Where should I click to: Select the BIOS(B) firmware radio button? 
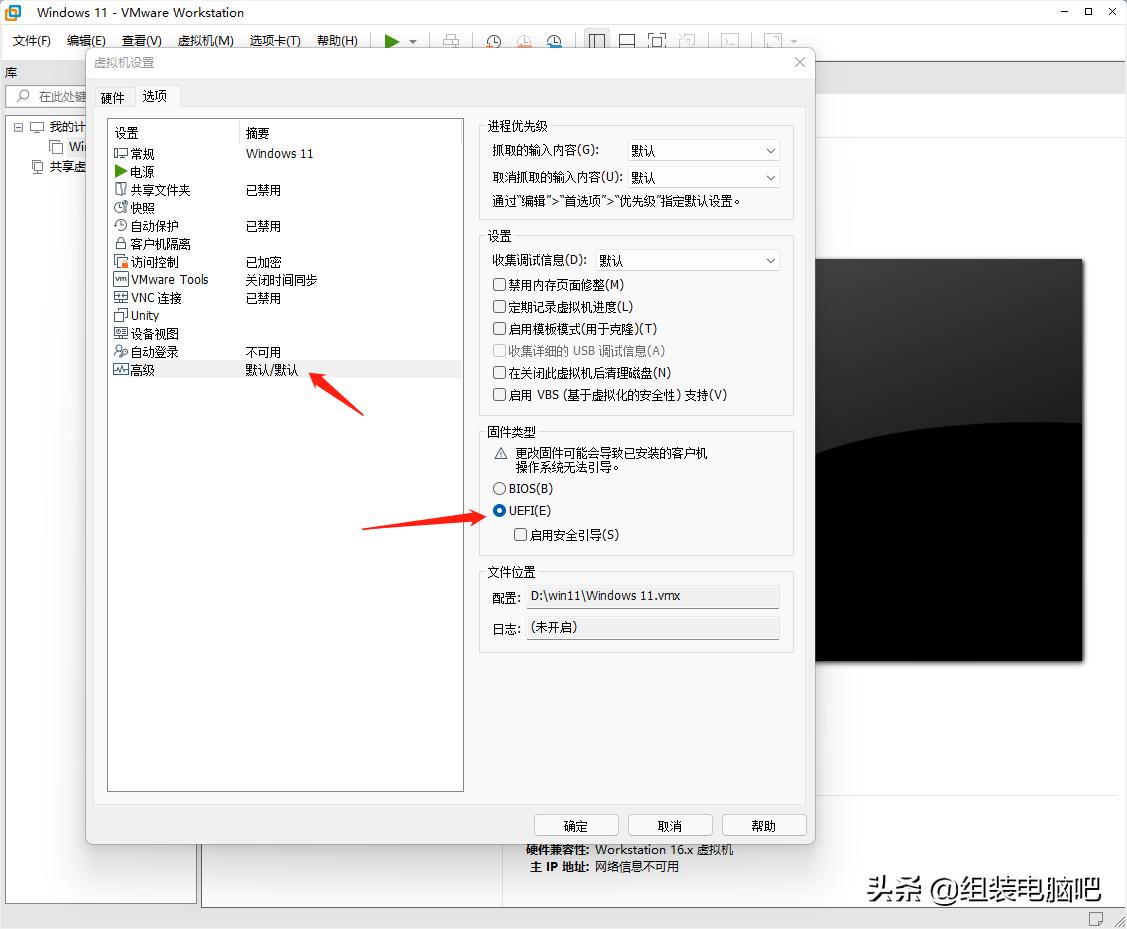coord(499,488)
